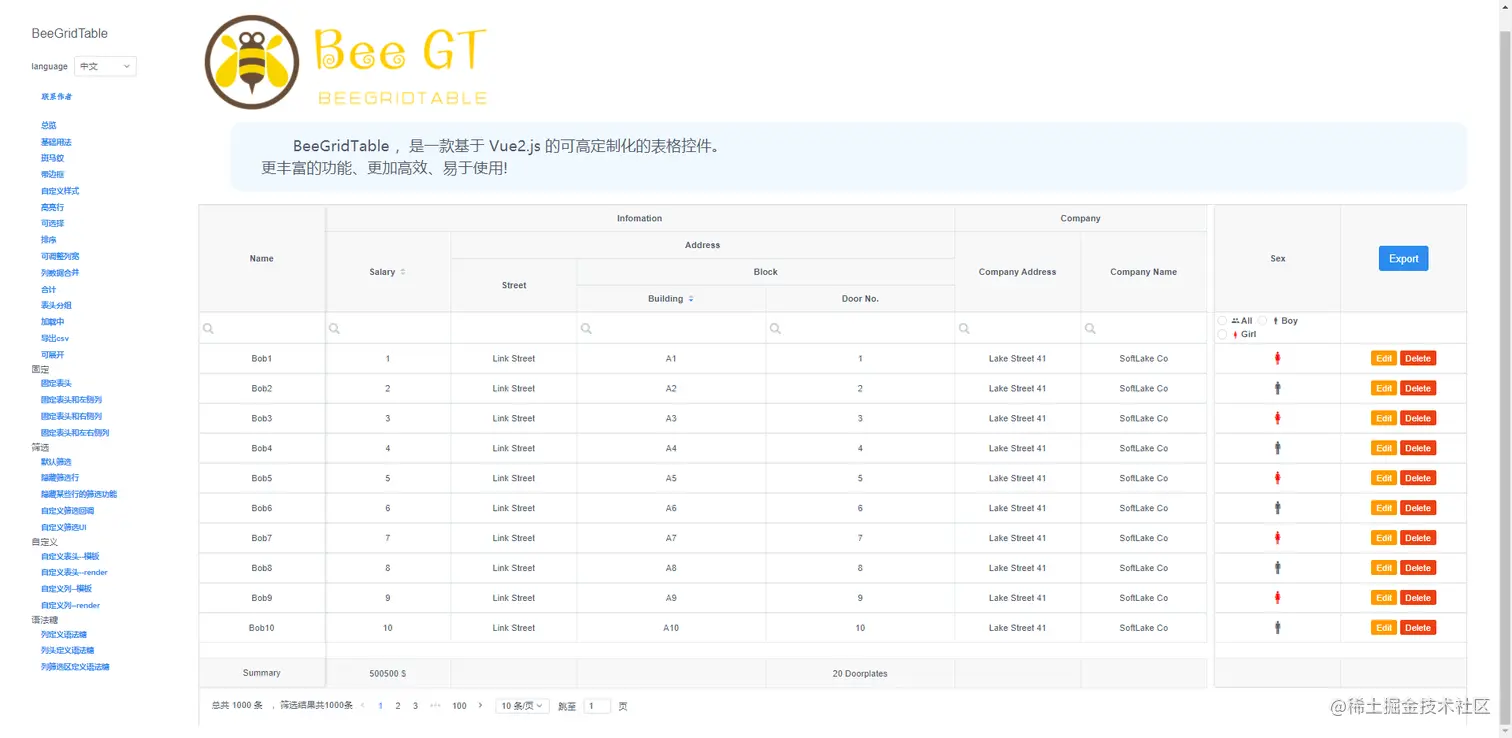The height and width of the screenshot is (738, 1512).
Task: Go to page 100 in pagination
Action: click(459, 706)
